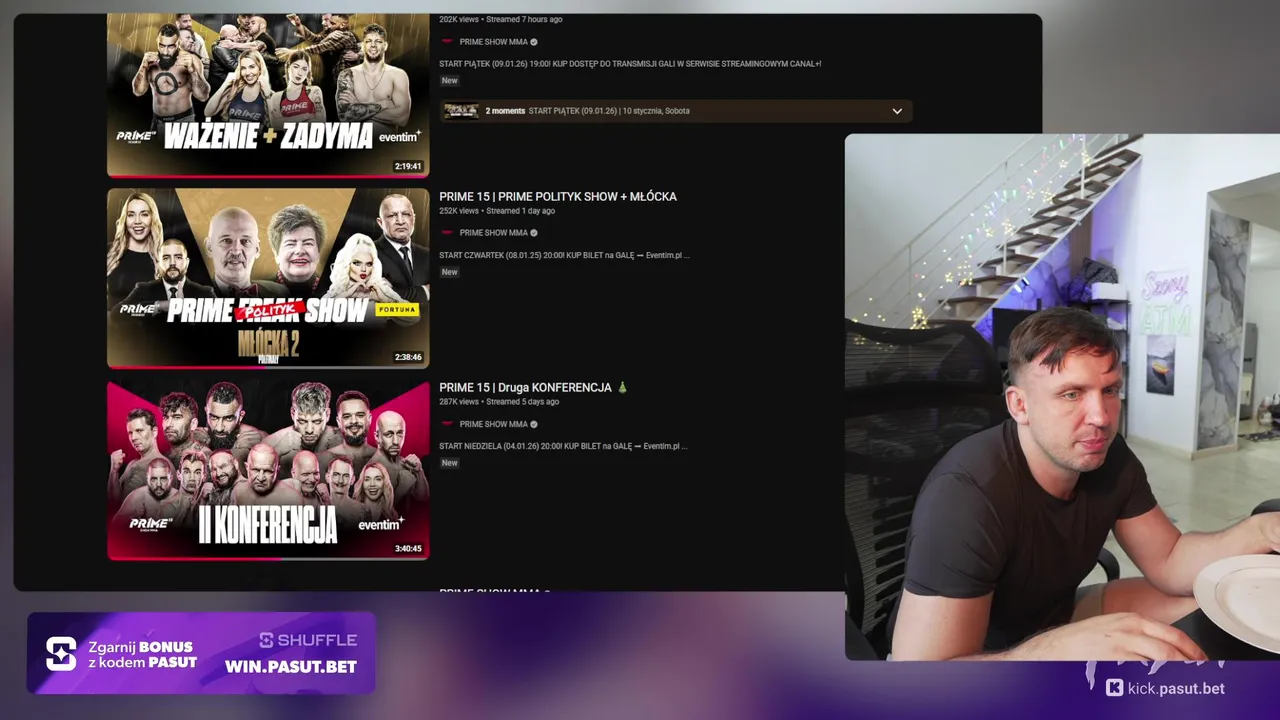Image resolution: width=1280 pixels, height=720 pixels.
Task: Click the 2 moments preview thumbnail
Action: click(x=461, y=111)
